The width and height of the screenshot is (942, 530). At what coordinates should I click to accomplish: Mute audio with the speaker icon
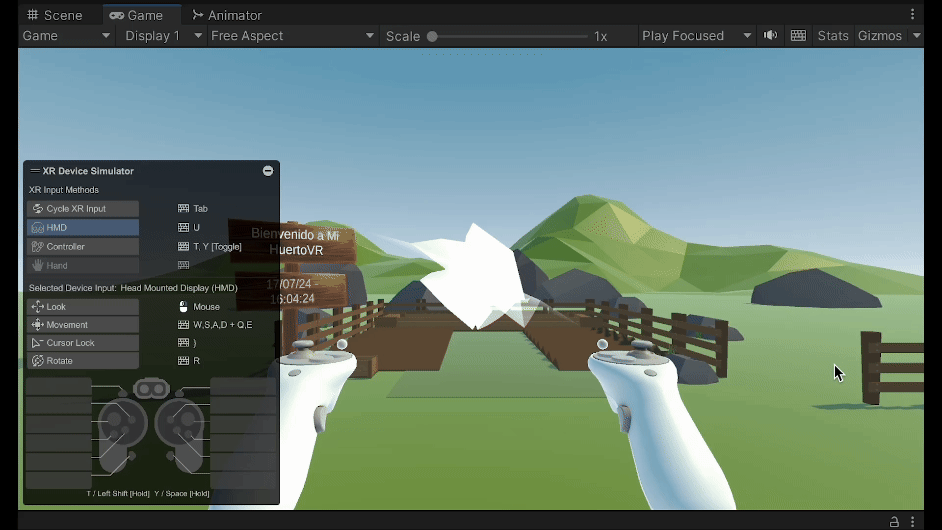coord(770,36)
